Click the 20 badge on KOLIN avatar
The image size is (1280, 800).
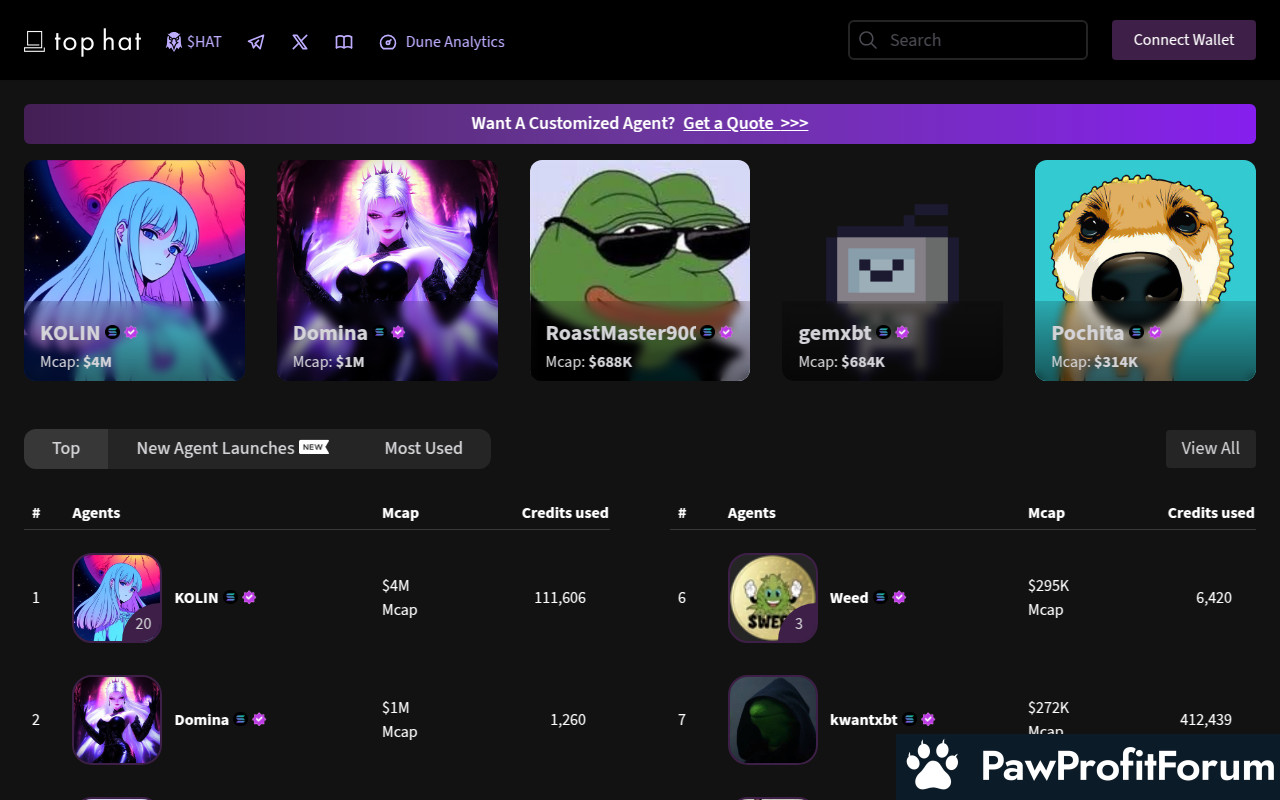[x=143, y=624]
